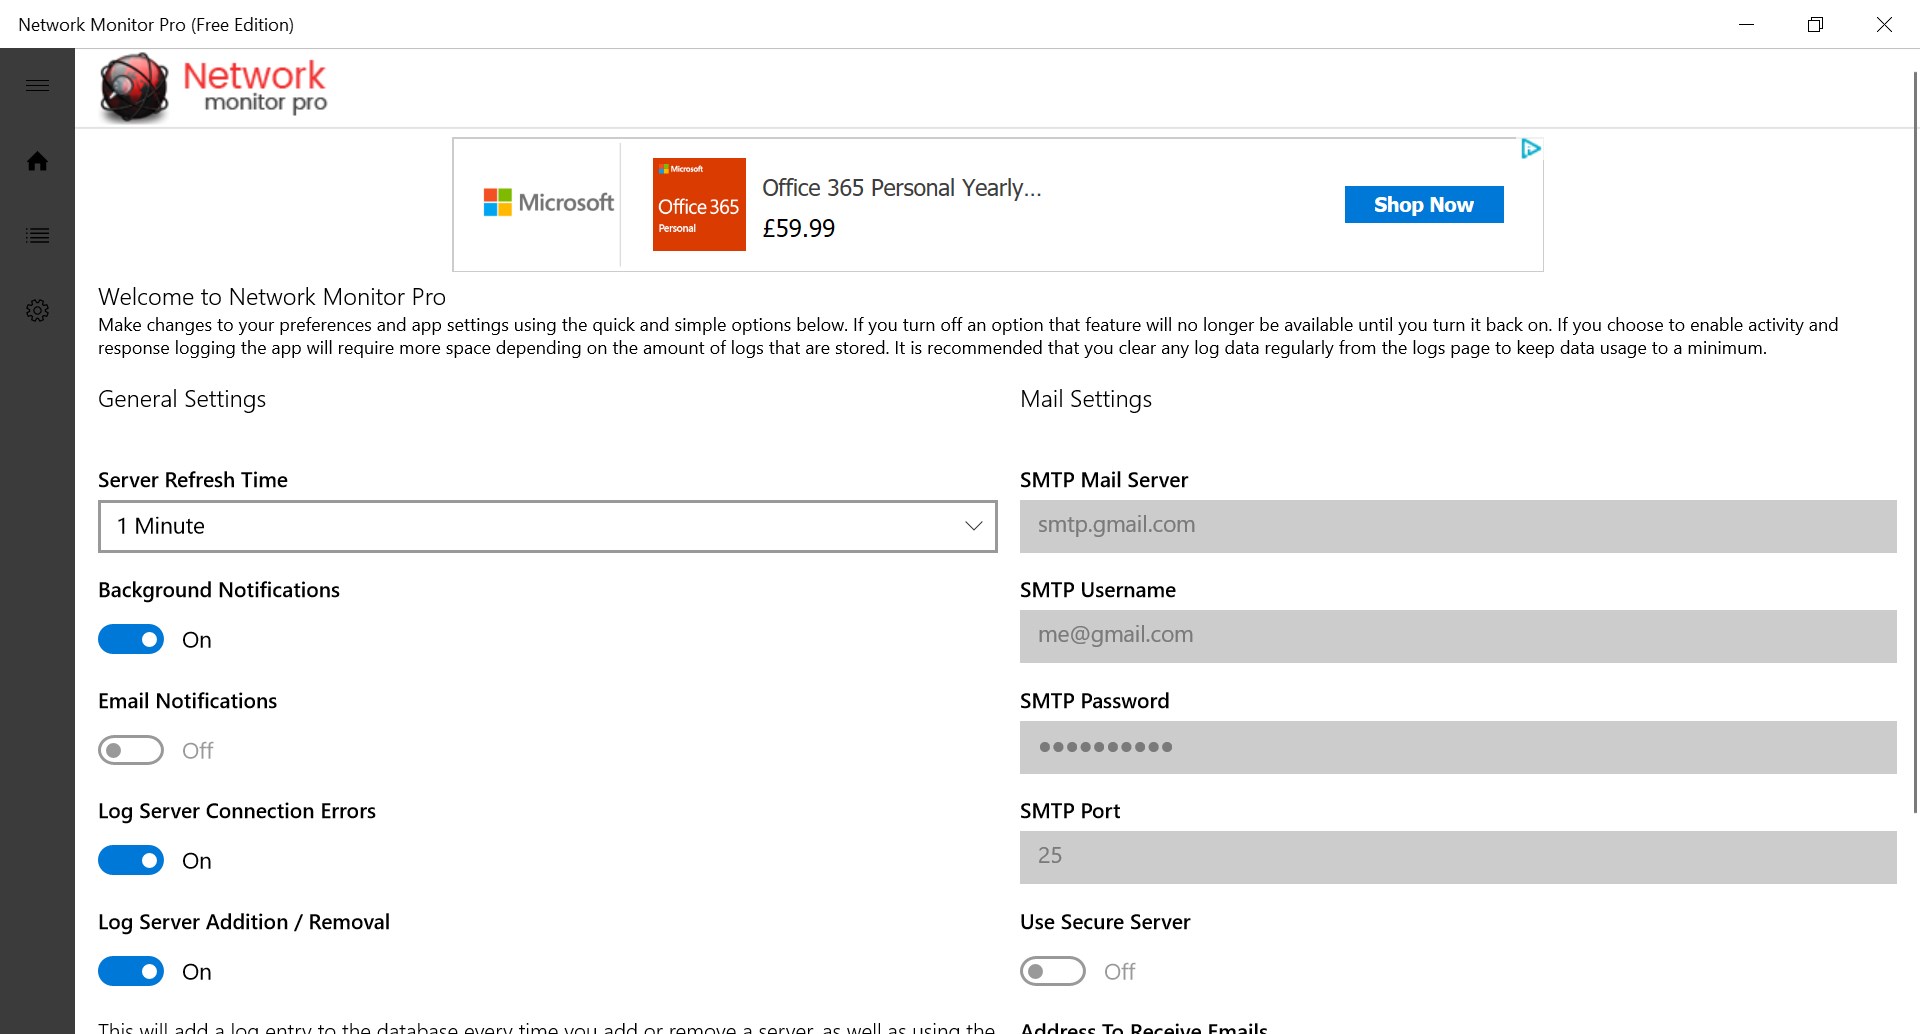Focus the SMTP Username input
1920x1034 pixels.
[1457, 636]
